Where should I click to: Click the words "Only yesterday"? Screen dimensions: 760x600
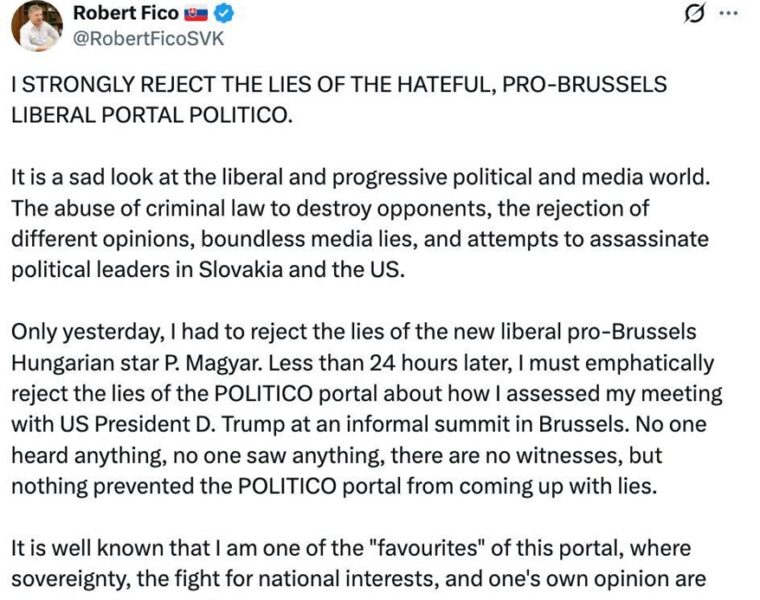67,331
